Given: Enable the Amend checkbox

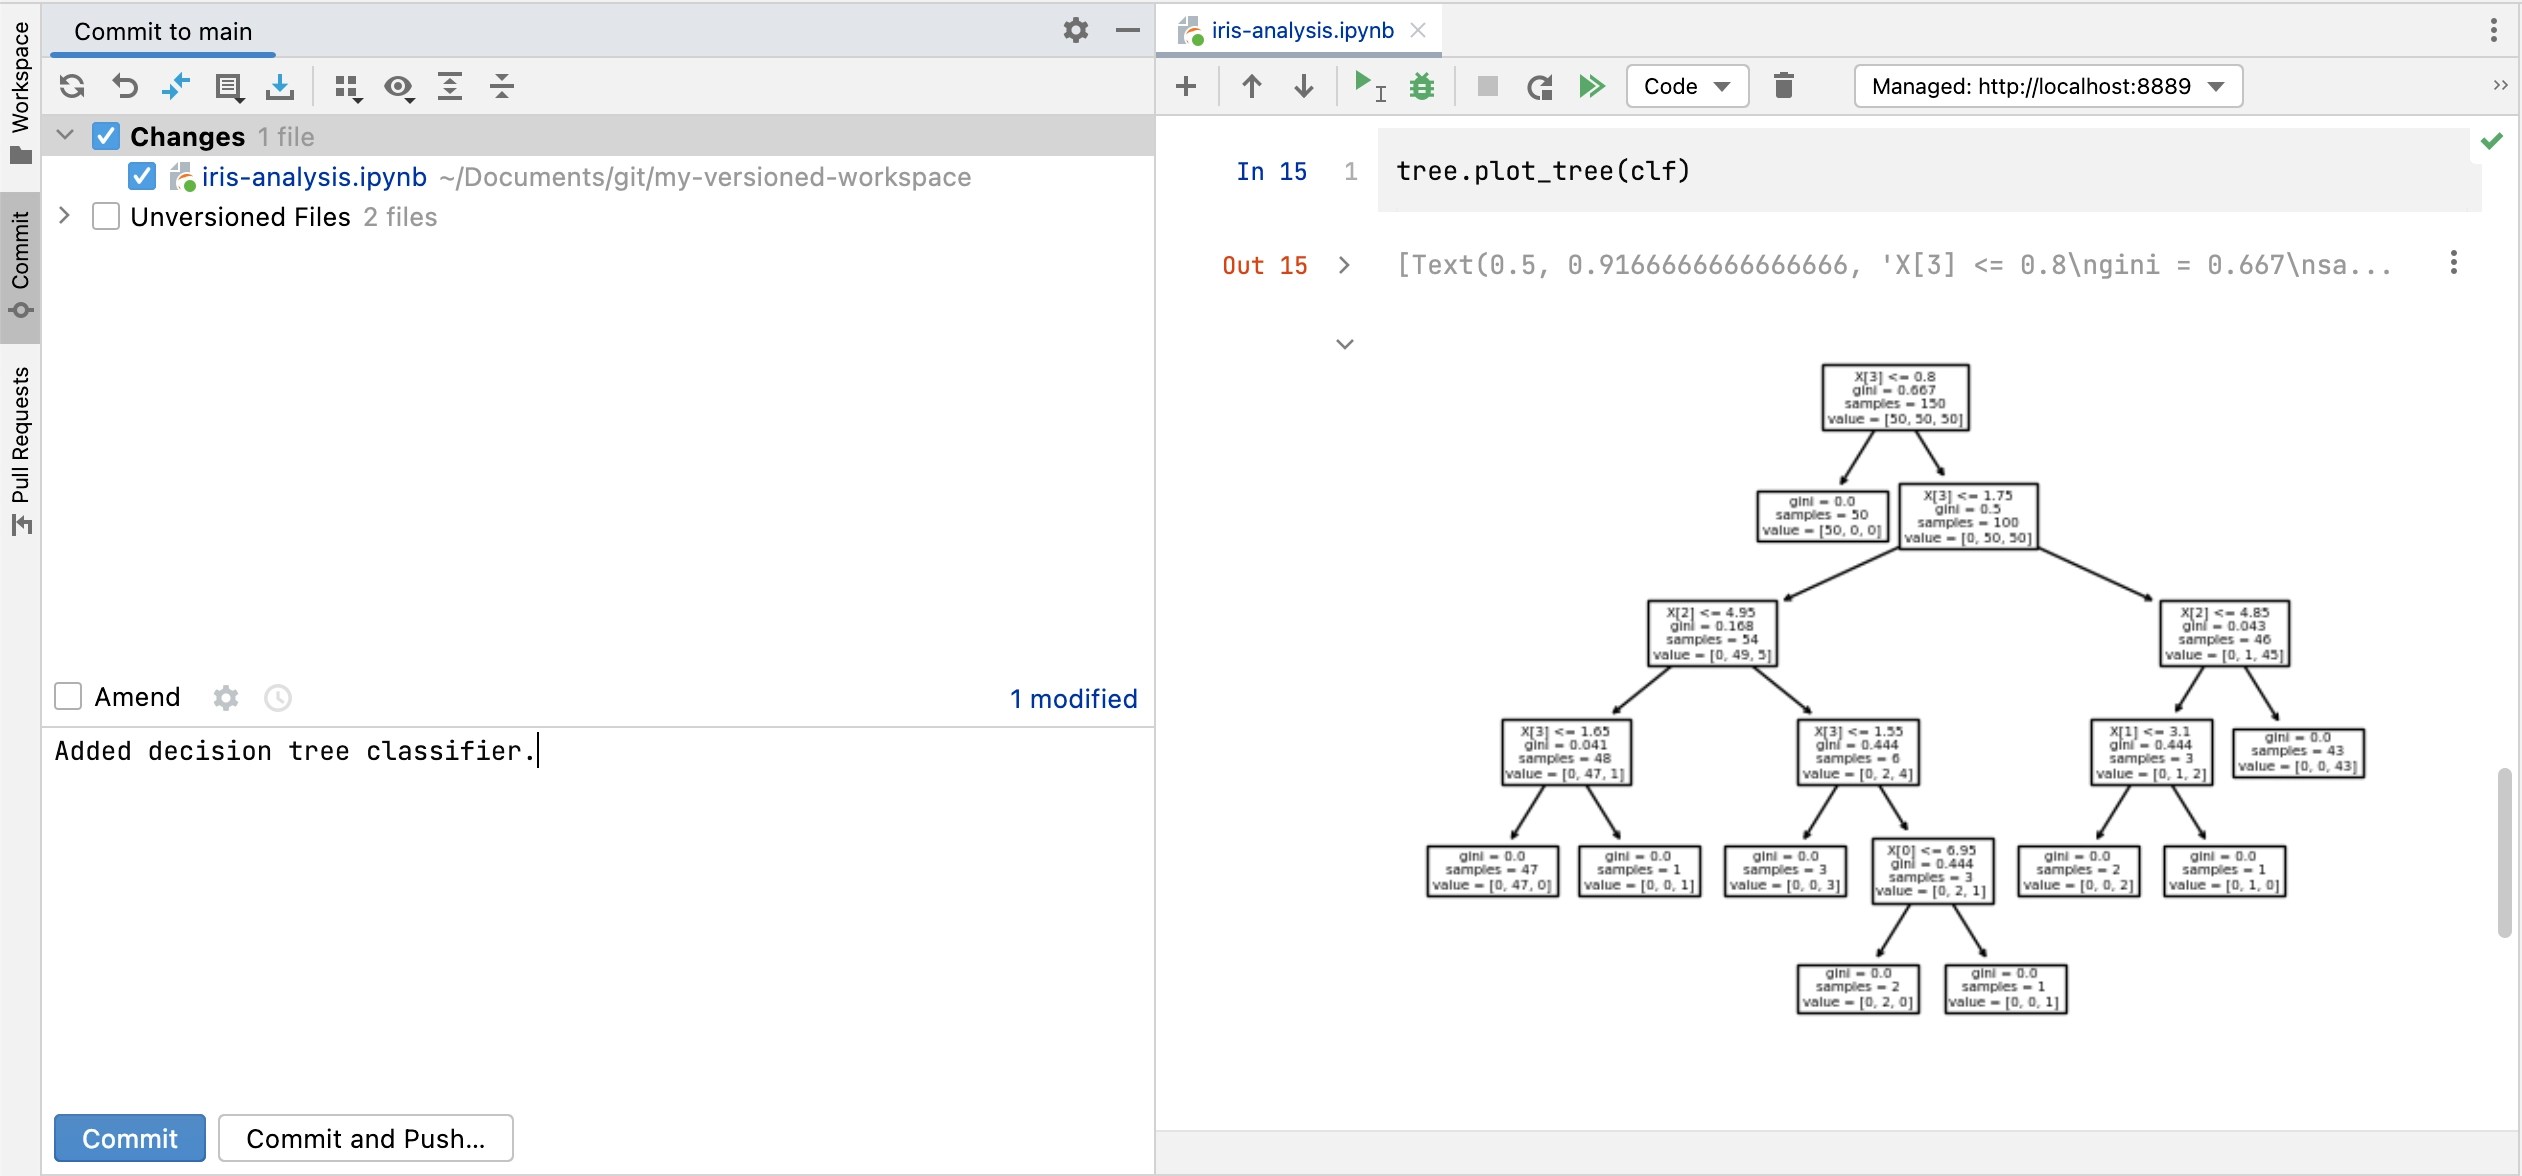Looking at the screenshot, I should pos(67,696).
